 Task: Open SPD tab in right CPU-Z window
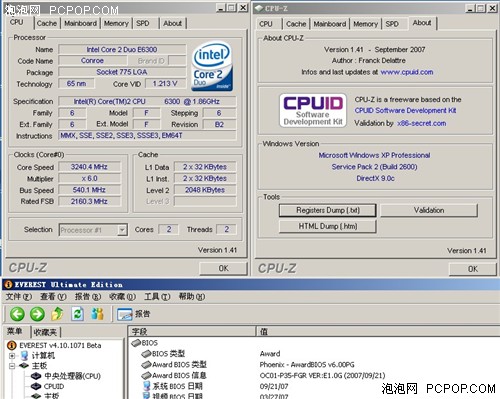click(392, 24)
